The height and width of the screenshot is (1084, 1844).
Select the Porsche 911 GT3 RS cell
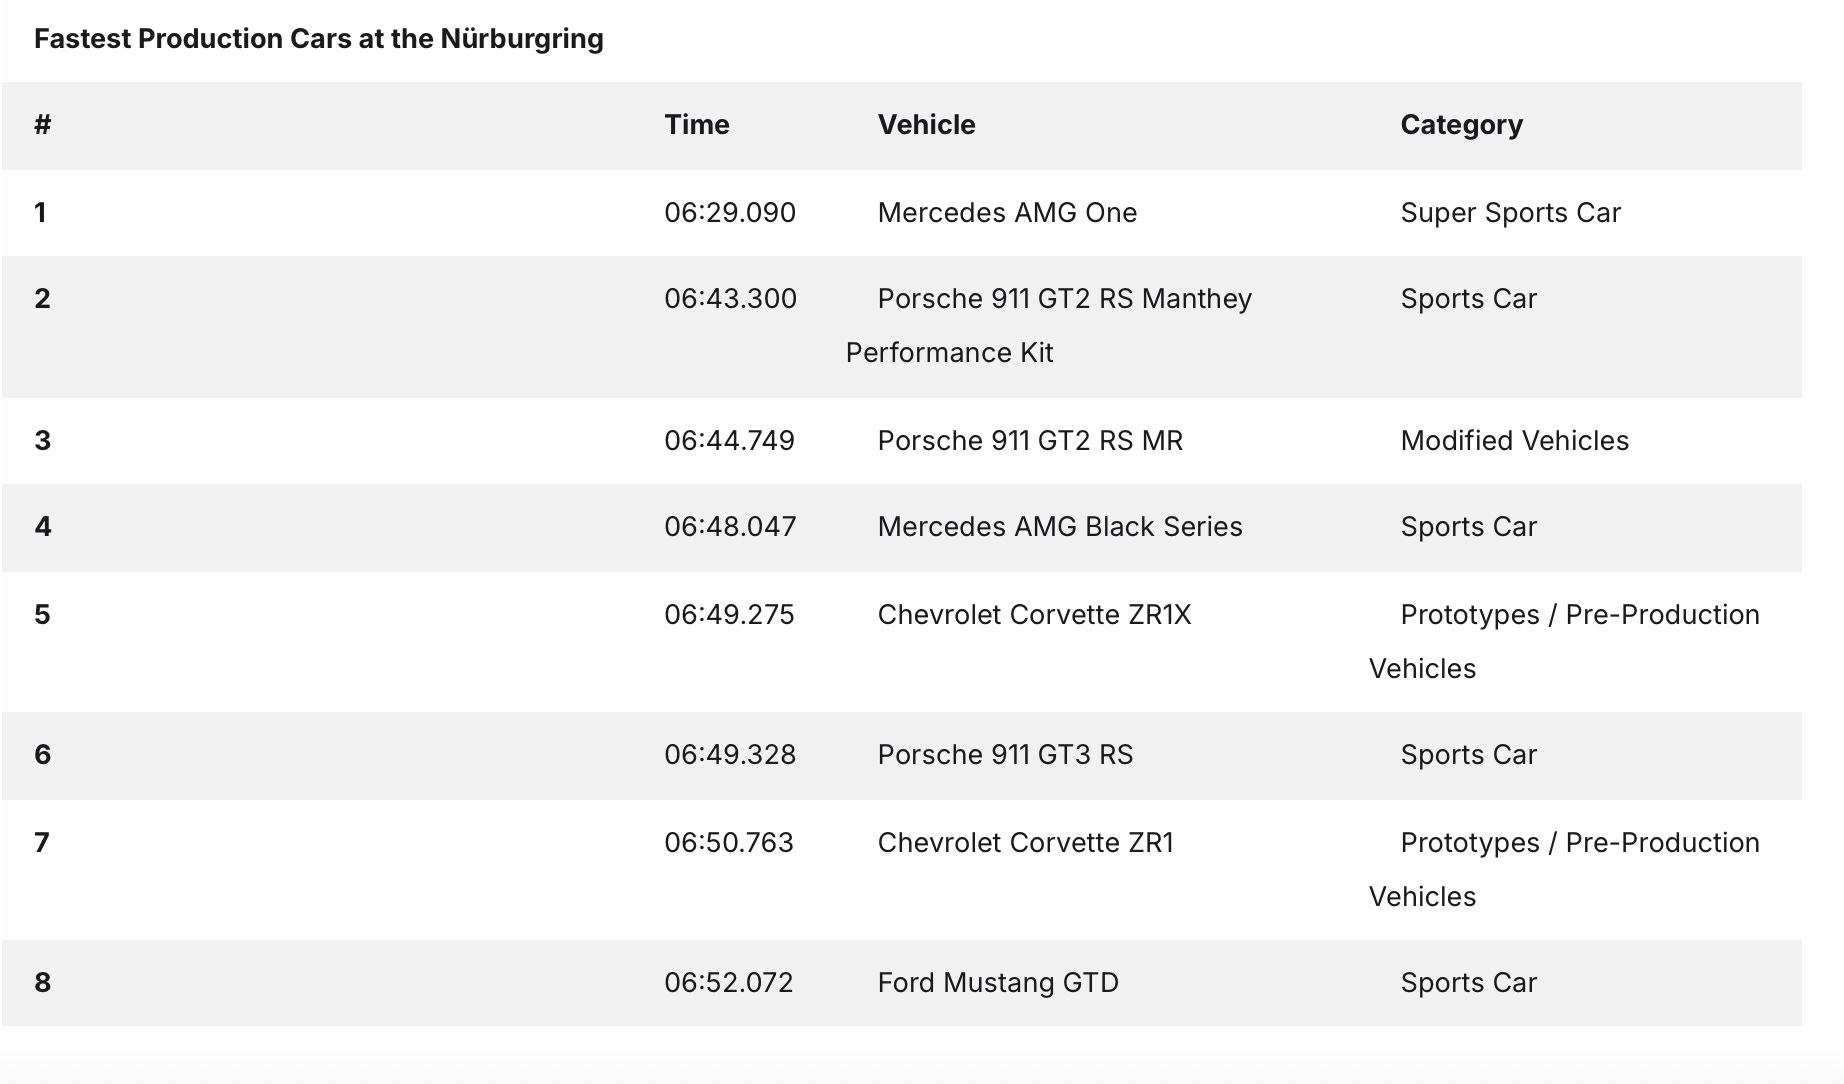click(x=1005, y=755)
